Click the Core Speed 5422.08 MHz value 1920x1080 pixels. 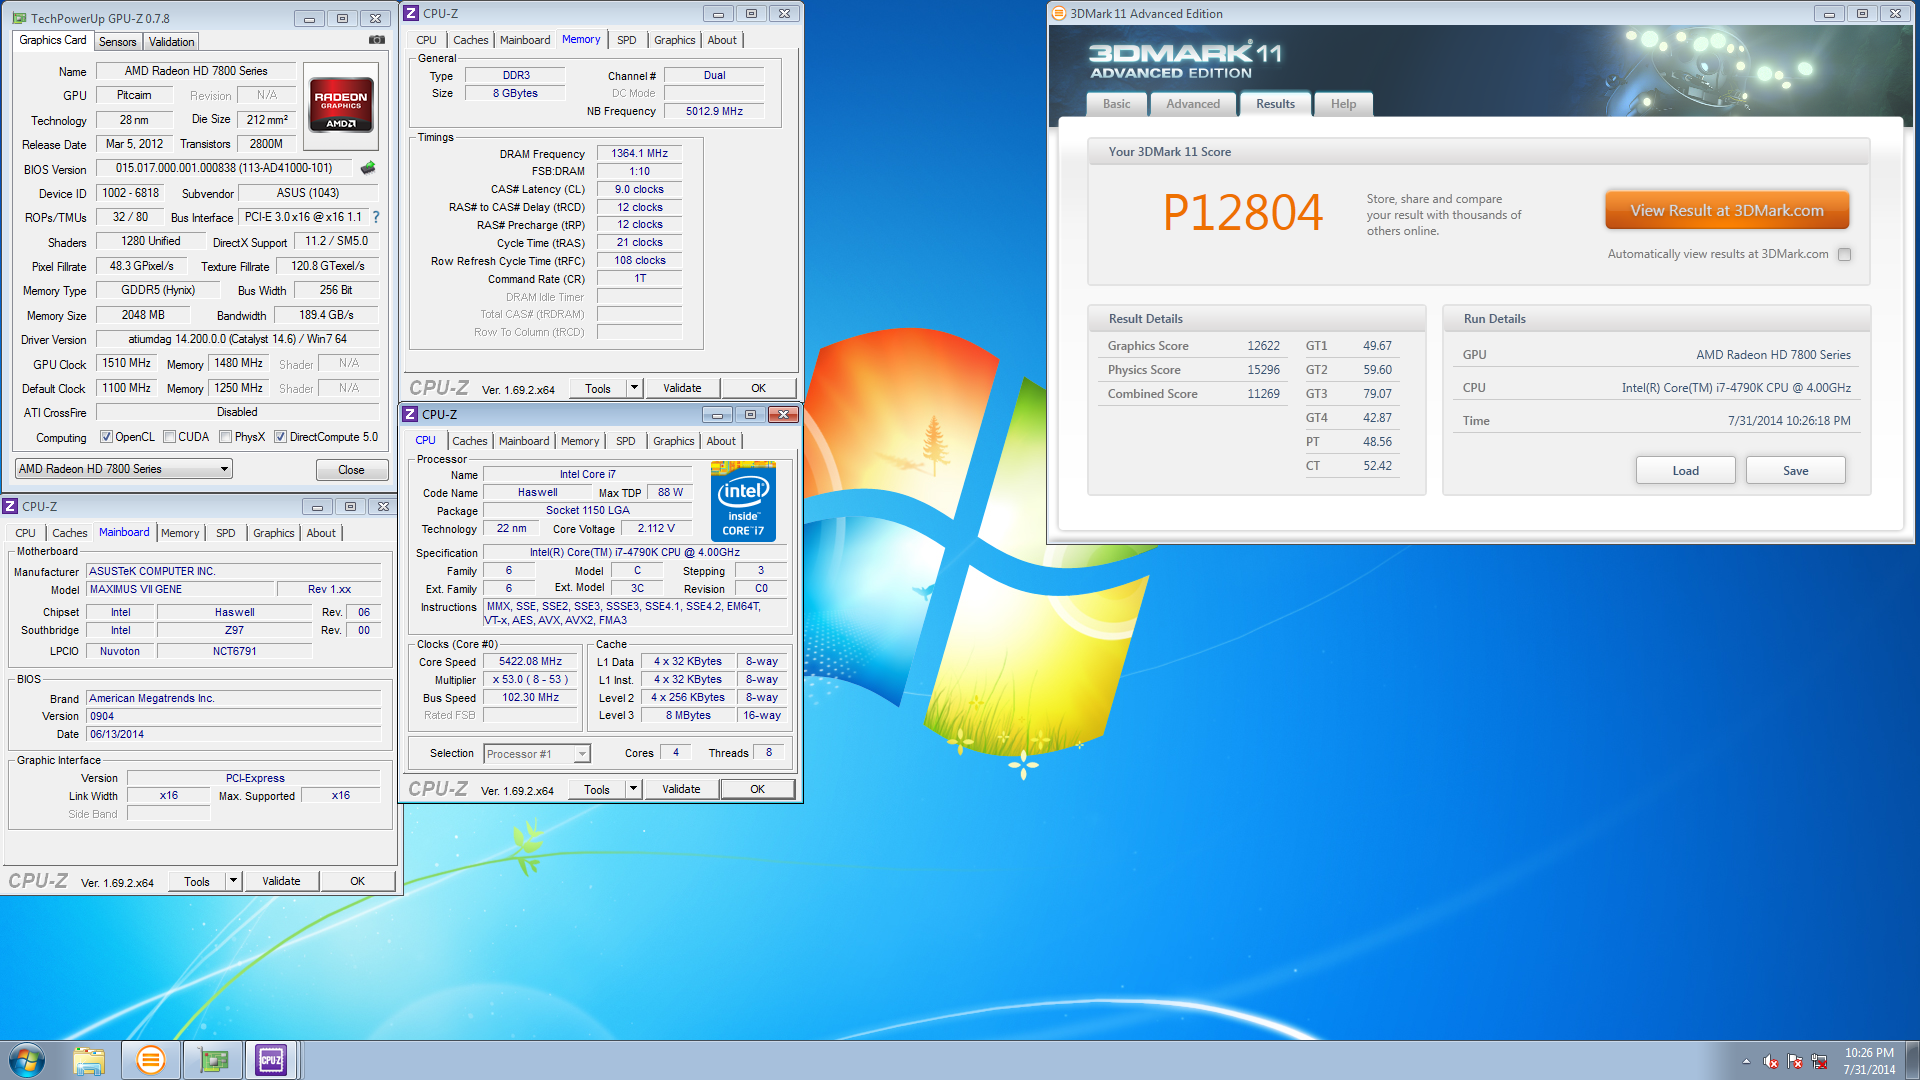coord(530,661)
